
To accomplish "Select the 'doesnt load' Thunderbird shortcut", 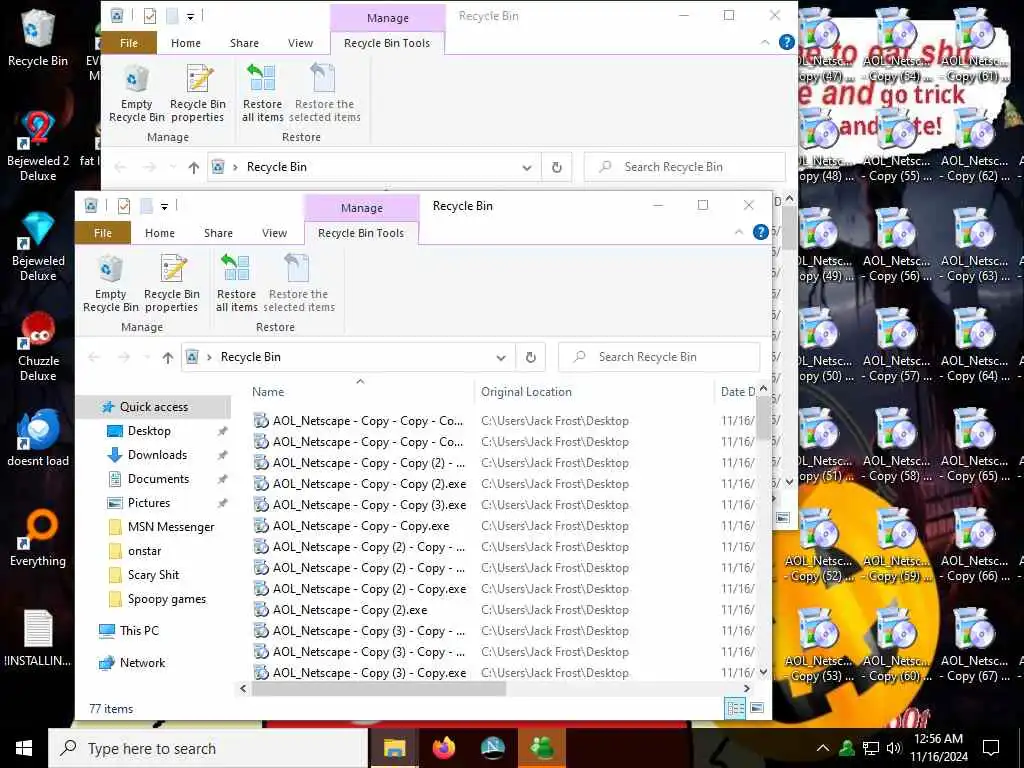I will click(x=38, y=439).
